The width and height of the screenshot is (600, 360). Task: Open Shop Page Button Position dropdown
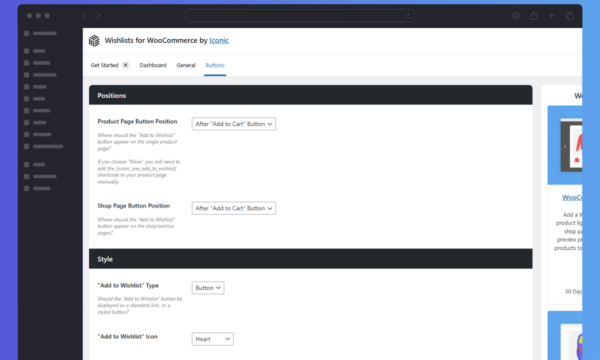[234, 208]
